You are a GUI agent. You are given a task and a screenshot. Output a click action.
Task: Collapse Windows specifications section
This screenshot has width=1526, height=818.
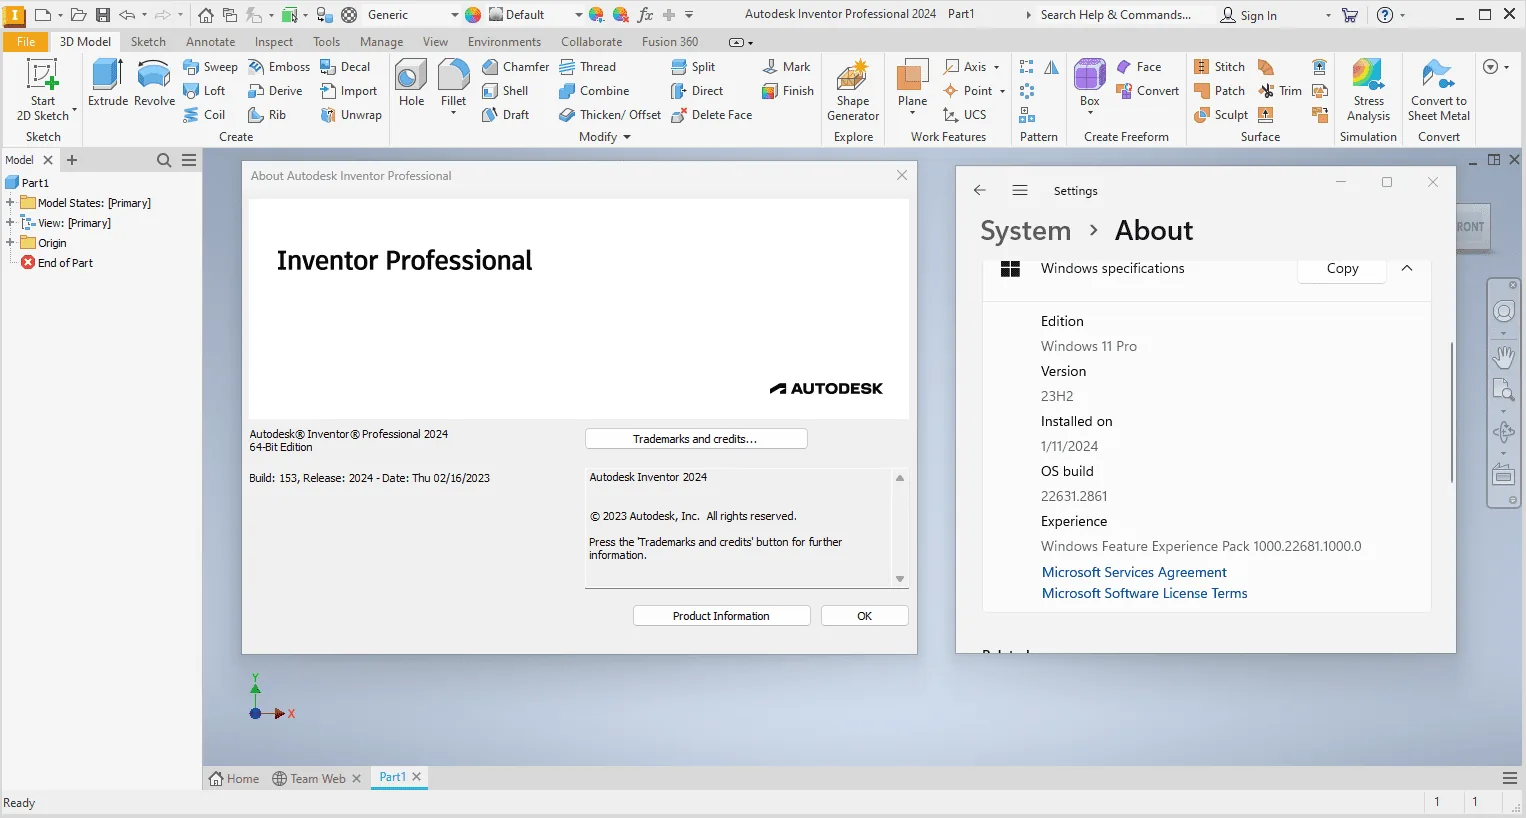coord(1407,268)
